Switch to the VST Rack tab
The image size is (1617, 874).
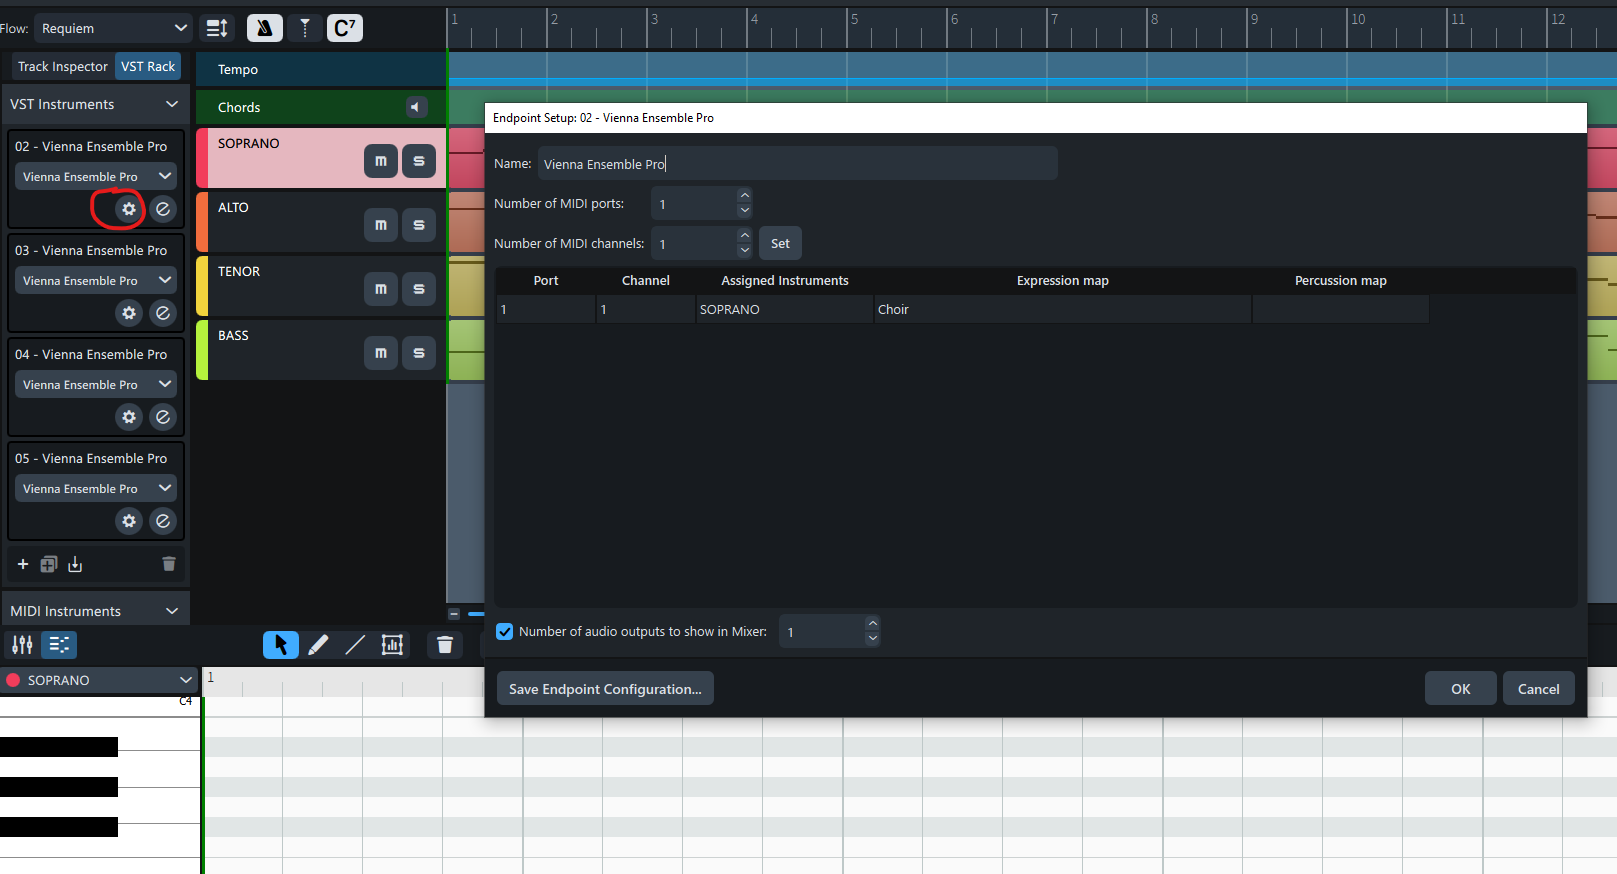coord(148,66)
